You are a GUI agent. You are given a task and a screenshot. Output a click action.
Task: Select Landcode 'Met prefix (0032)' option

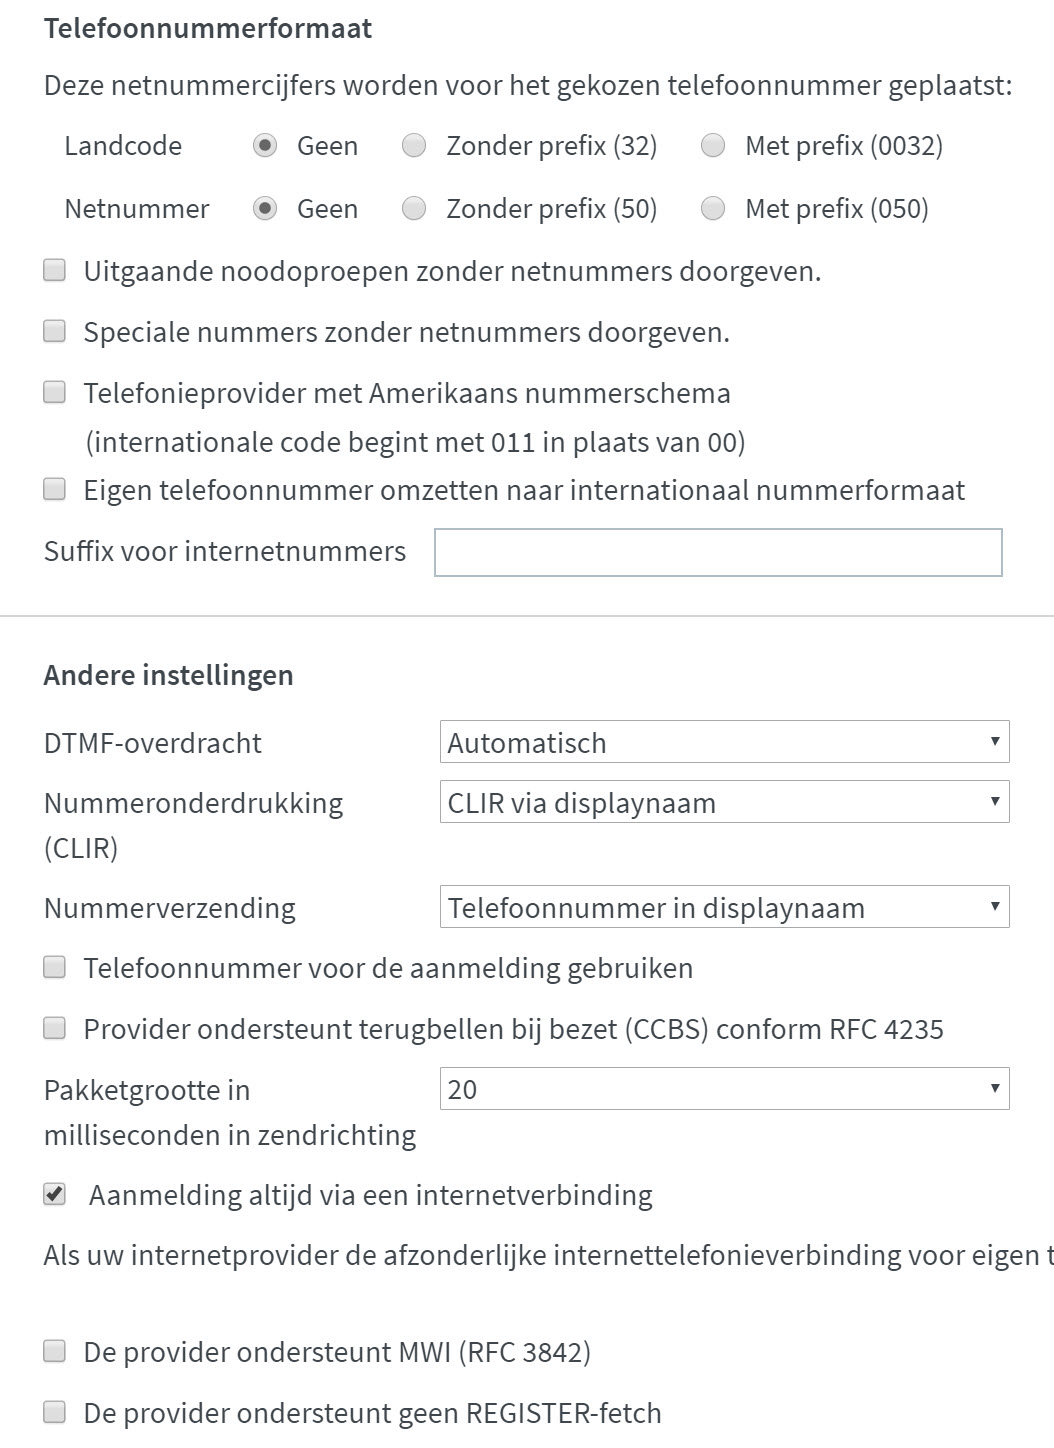click(x=713, y=146)
